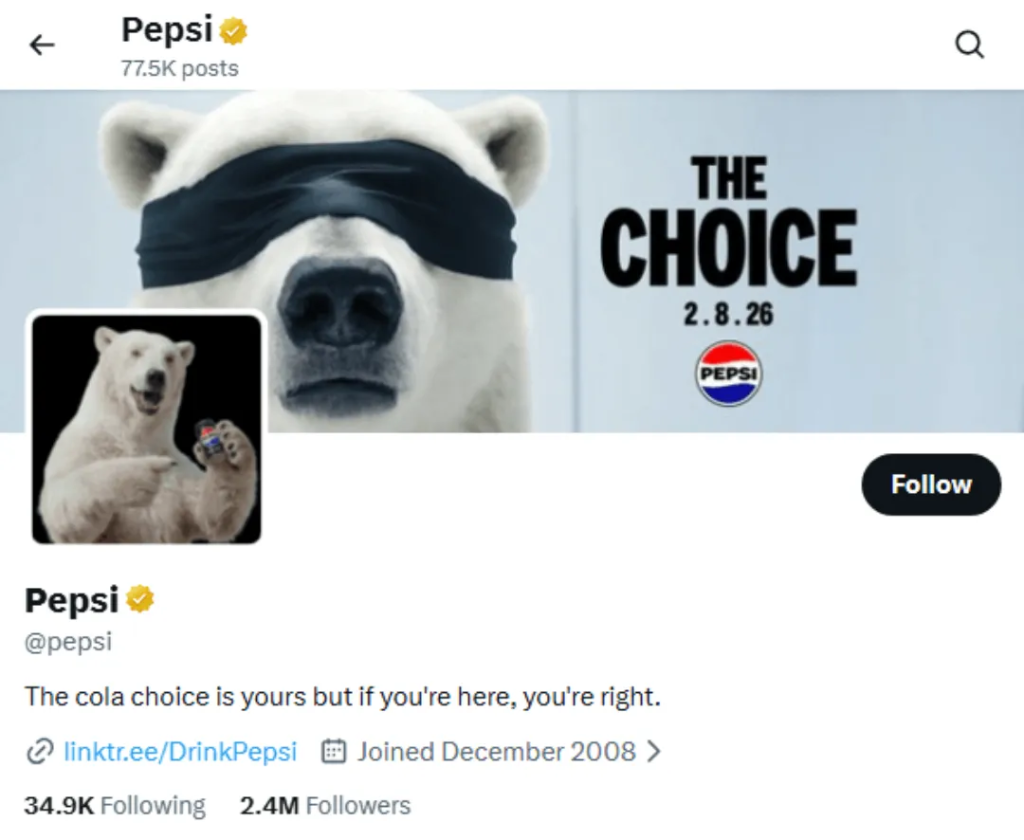The width and height of the screenshot is (1024, 840).
Task: Select the @pepsi handle text
Action: pos(68,641)
